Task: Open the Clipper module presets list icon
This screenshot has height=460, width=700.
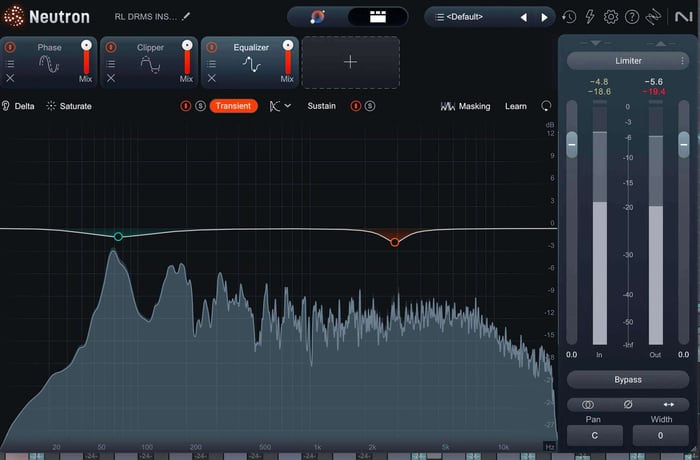Action: tap(111, 64)
